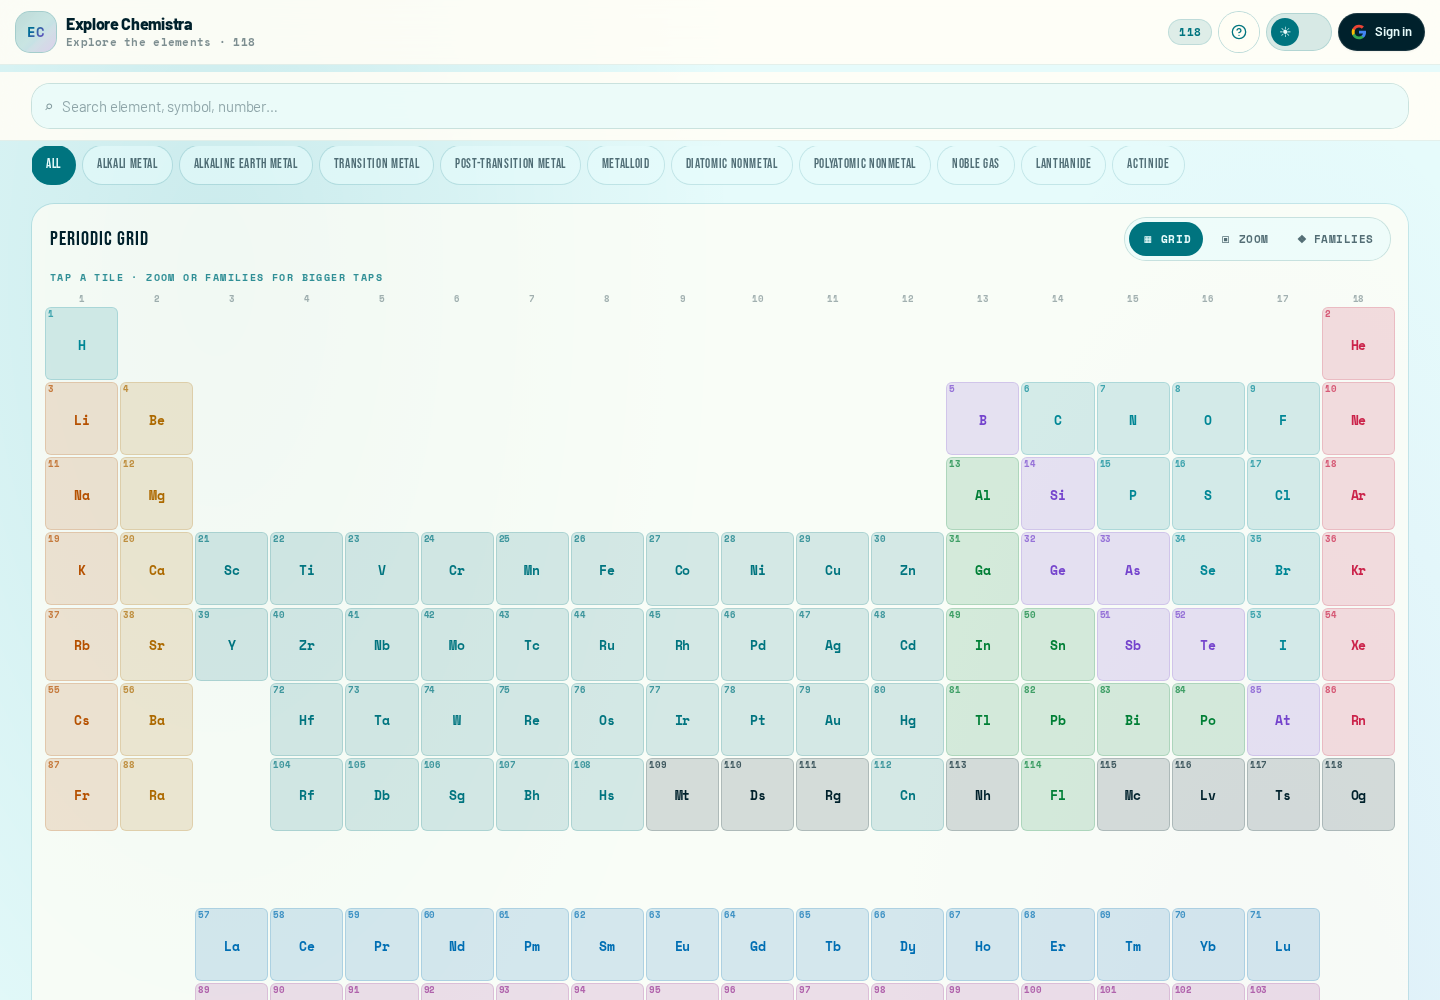
Task: Switch to Zoom view mode
Action: click(x=1245, y=239)
